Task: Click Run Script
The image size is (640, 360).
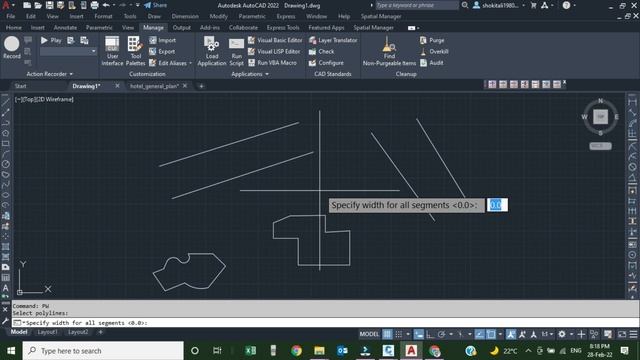Action: click(x=236, y=51)
